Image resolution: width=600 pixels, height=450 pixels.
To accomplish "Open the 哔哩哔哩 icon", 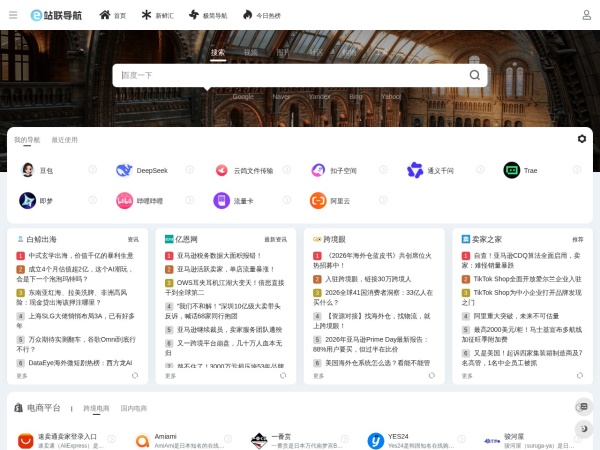I will pos(124,201).
